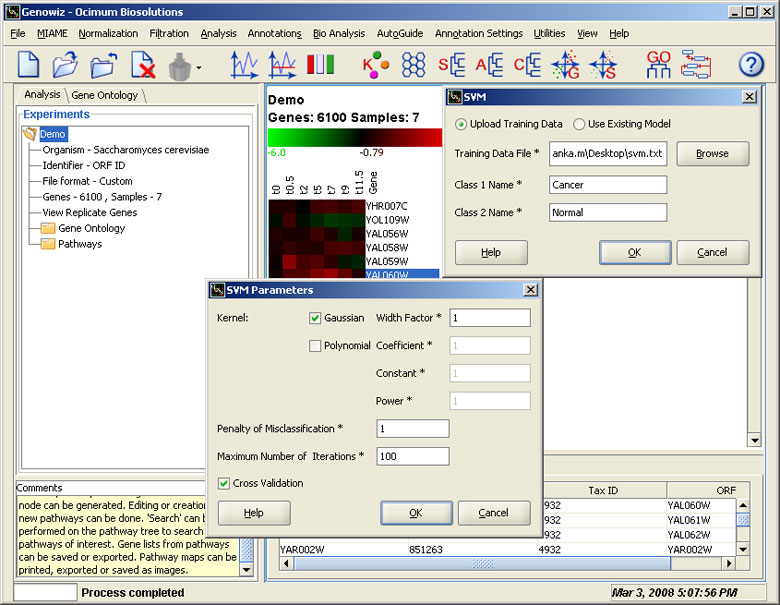The image size is (780, 605).
Task: Click the Comments panel scroll down arrow
Action: 247,570
